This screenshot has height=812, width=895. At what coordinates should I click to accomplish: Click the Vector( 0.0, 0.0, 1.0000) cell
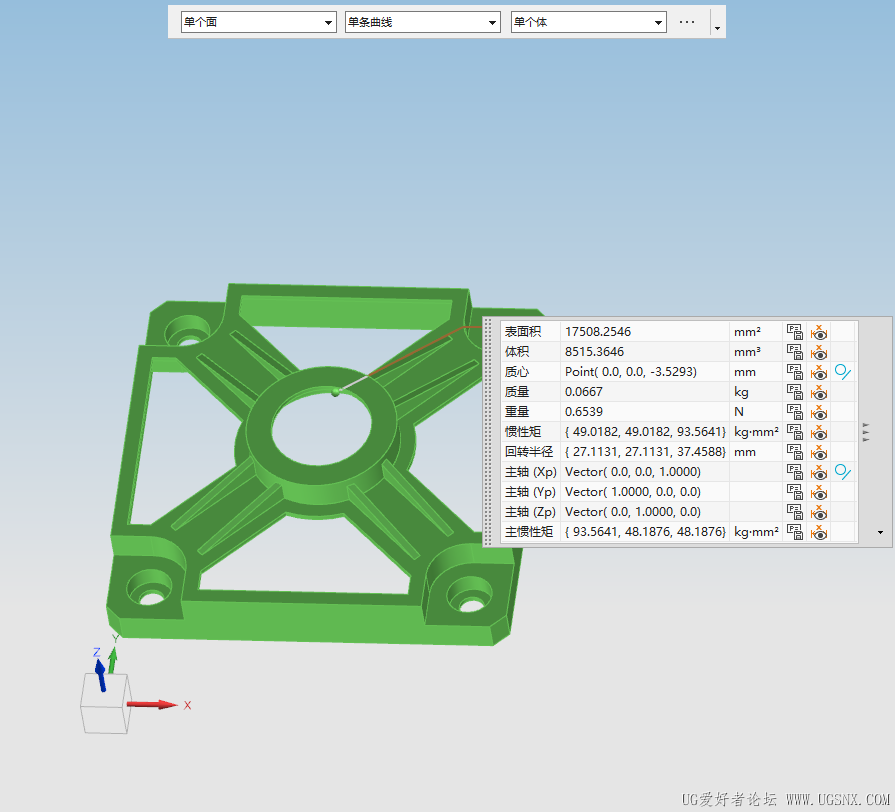click(645, 471)
